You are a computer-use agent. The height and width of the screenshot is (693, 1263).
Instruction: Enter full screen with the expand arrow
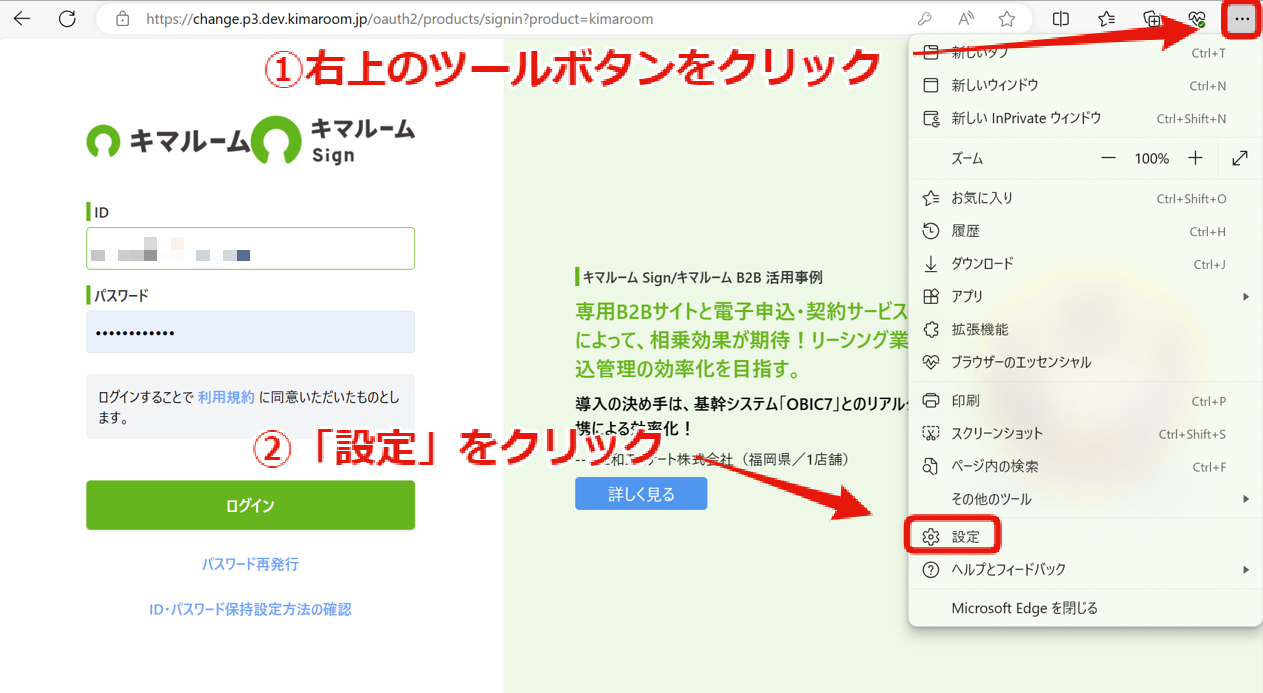(1240, 158)
